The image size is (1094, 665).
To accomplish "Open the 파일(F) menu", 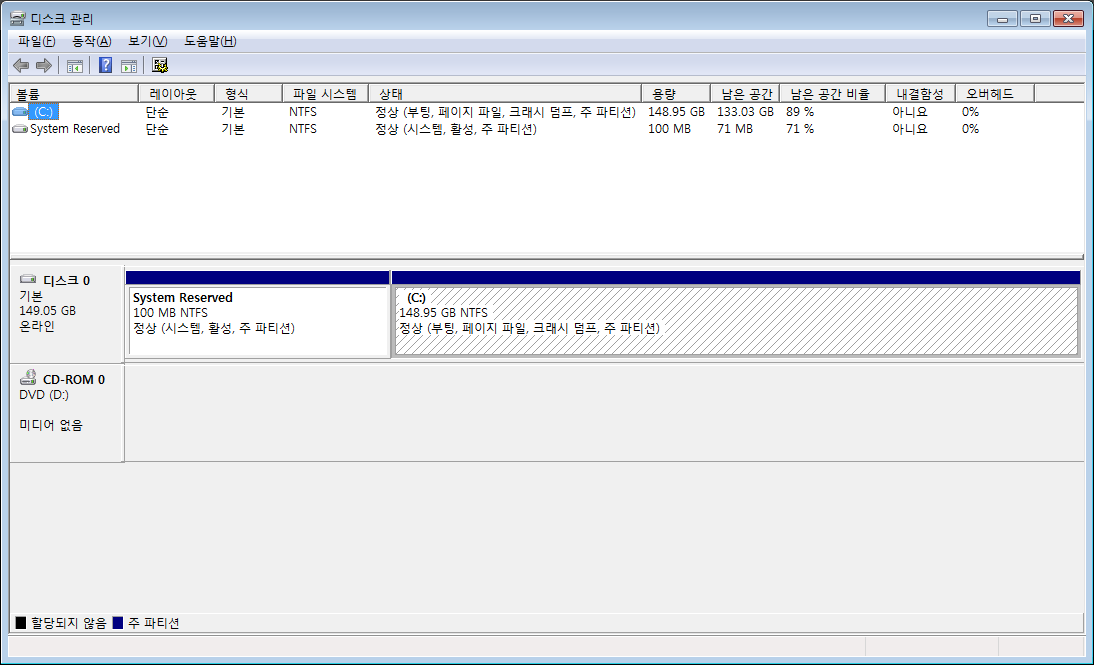I will pos(37,41).
